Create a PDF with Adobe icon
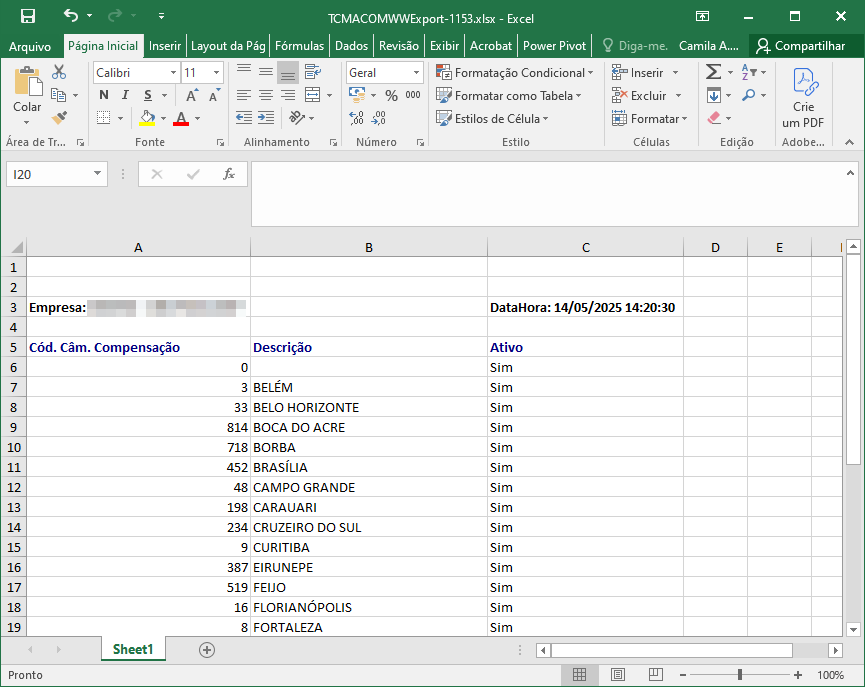 coord(803,98)
